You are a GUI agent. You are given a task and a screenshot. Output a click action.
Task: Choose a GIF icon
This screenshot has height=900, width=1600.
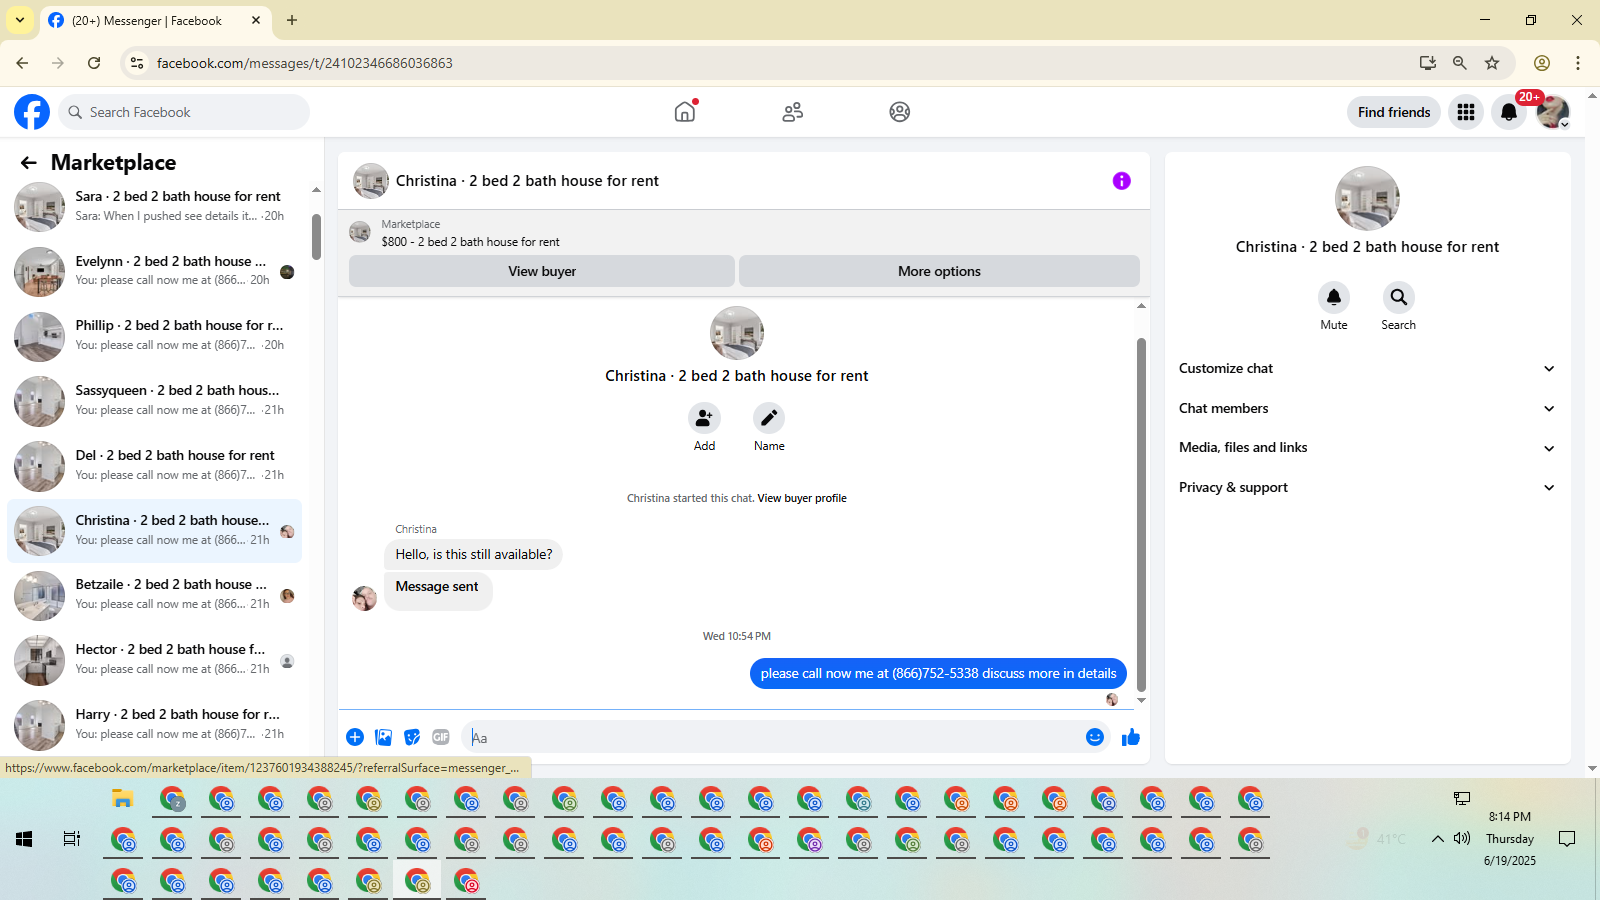point(441,737)
